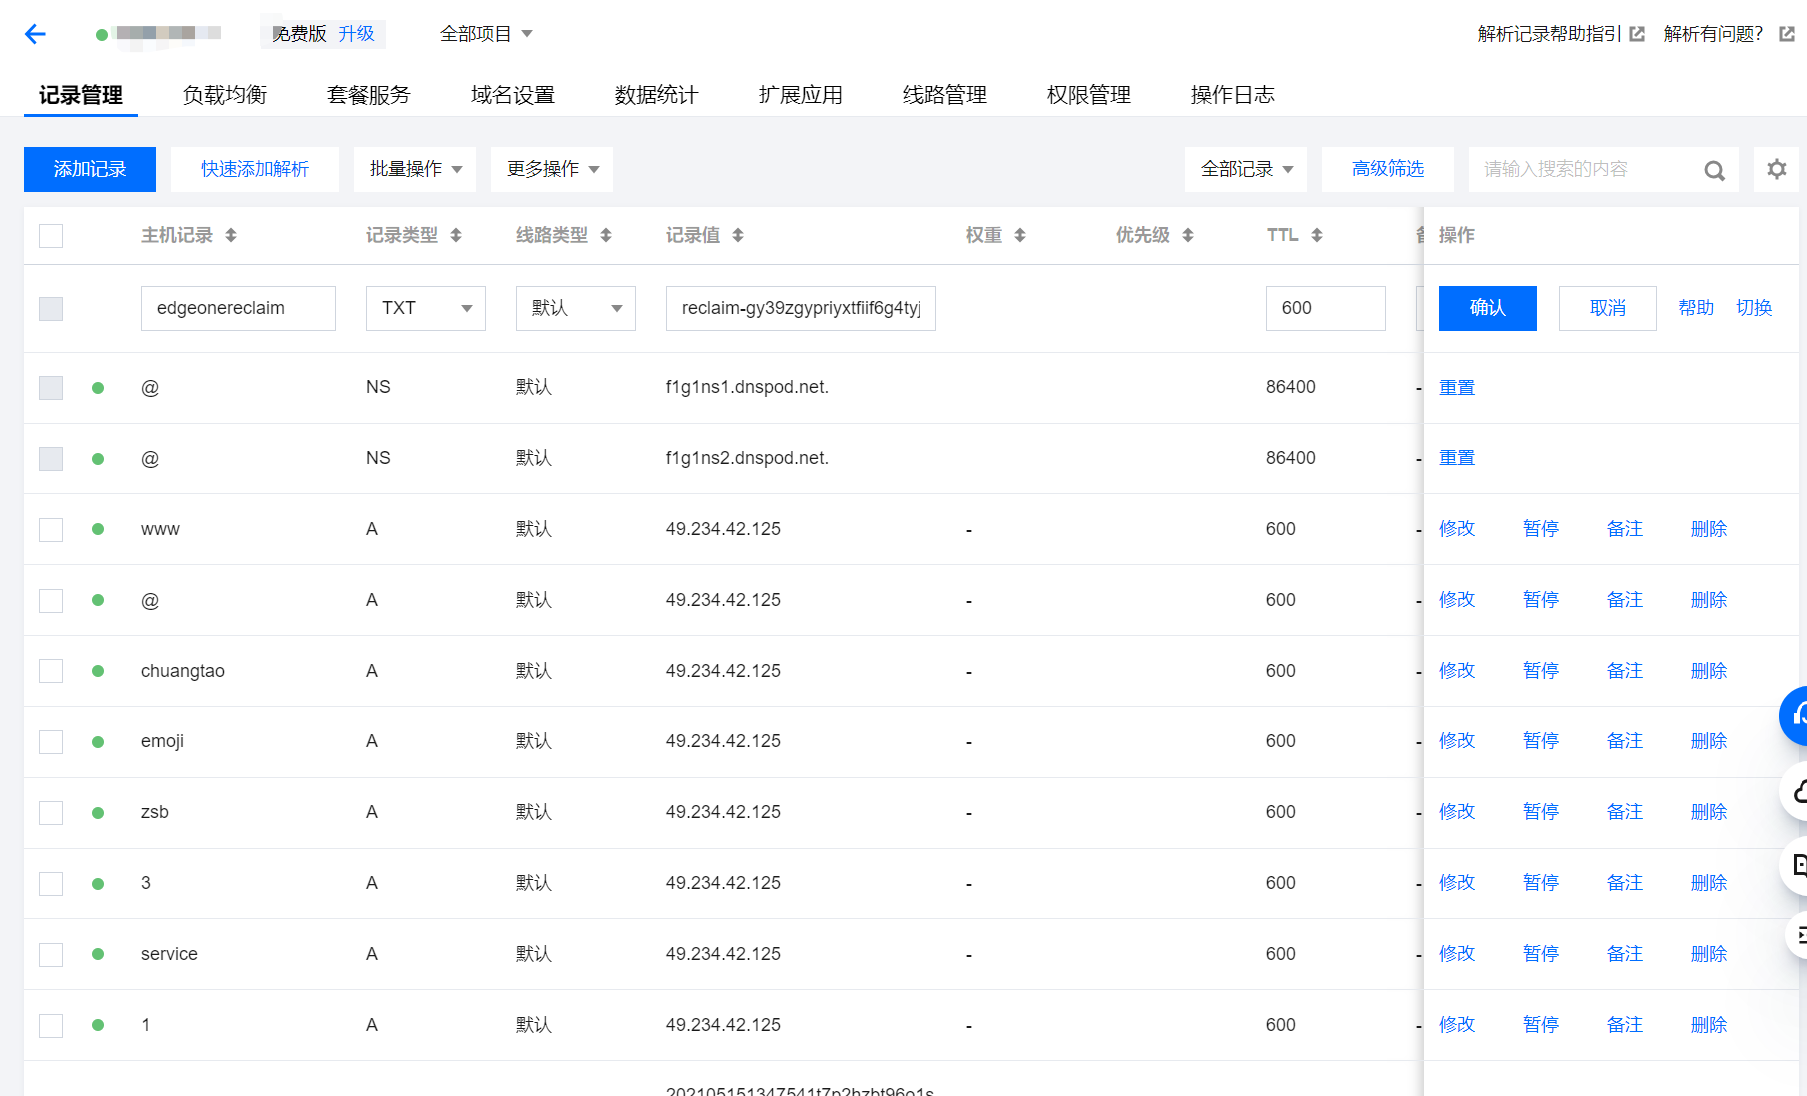Image resolution: width=1807 pixels, height=1096 pixels.
Task: Sort by 优先级 column arrows
Action: pyautogui.click(x=1188, y=235)
